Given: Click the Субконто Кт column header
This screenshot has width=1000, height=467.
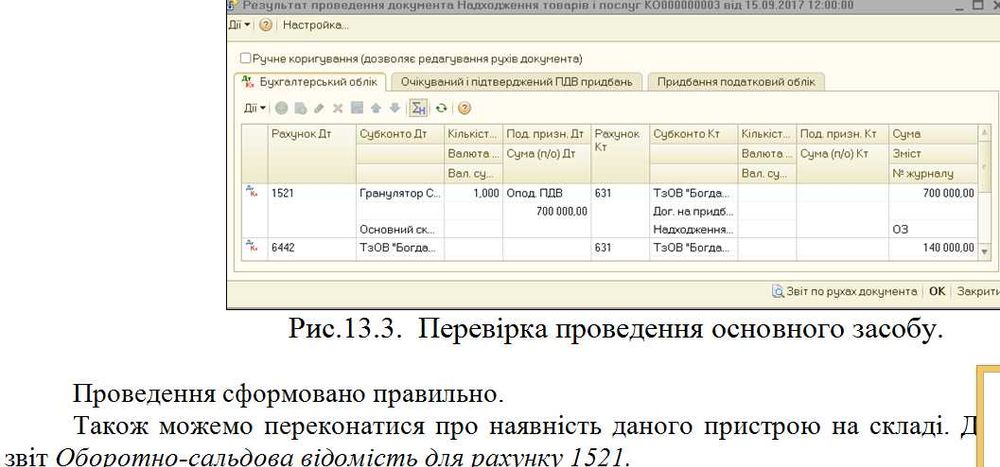Looking at the screenshot, I should (x=693, y=134).
